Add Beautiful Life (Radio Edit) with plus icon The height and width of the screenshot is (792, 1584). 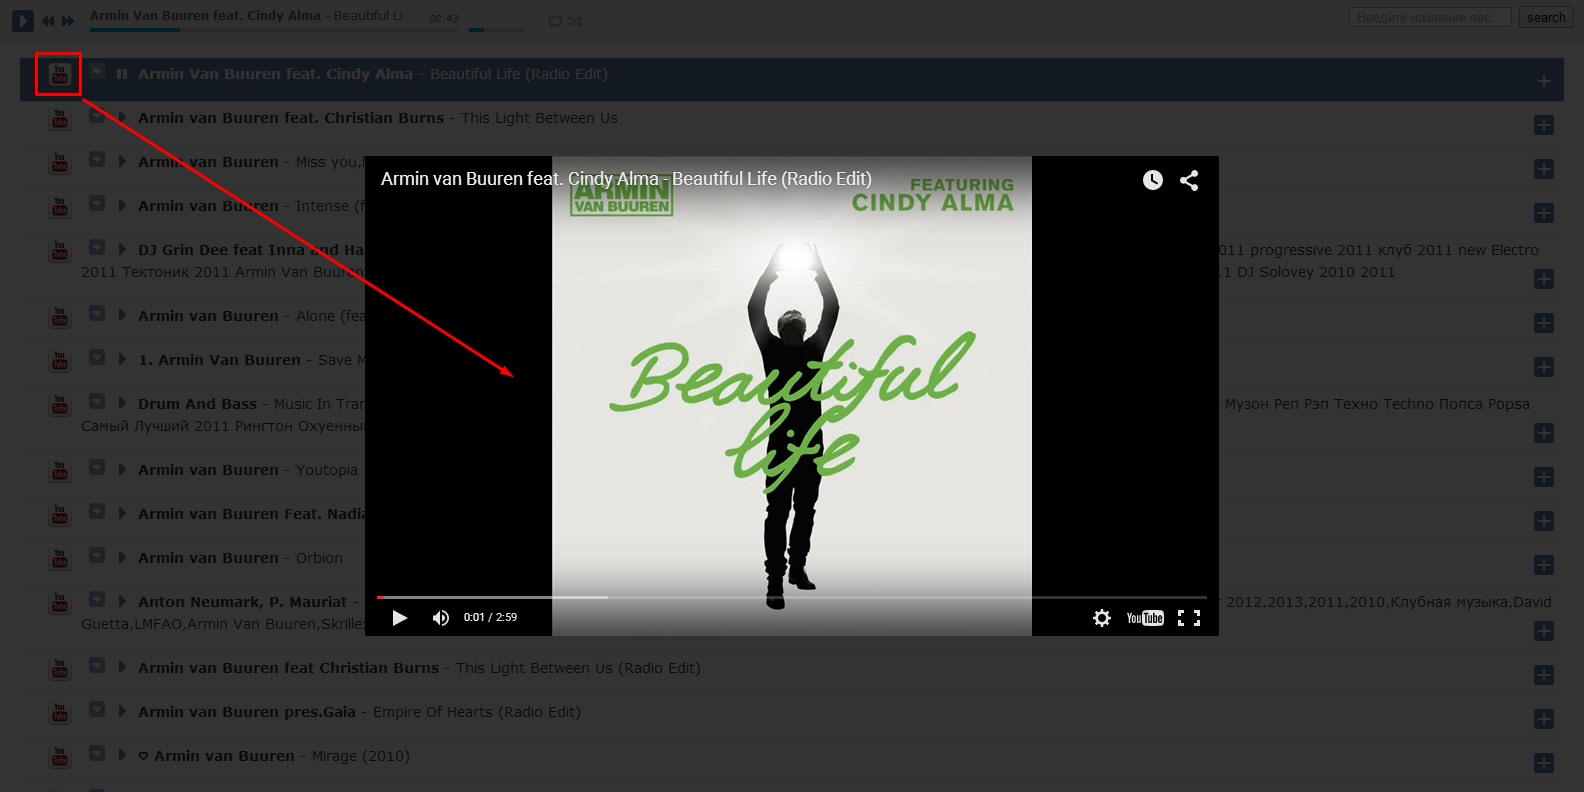point(1544,81)
